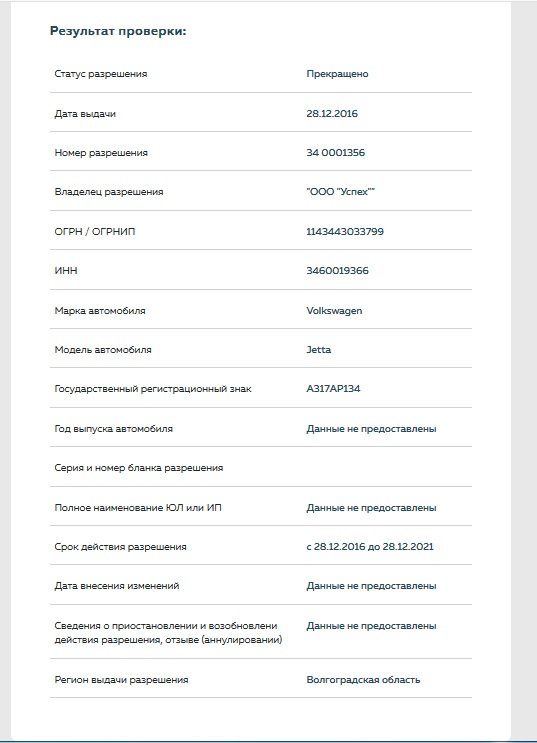Viewport: 537px width, 743px height.
Task: Click the "Государственный регистрационный знак" label
Action: coord(153,389)
